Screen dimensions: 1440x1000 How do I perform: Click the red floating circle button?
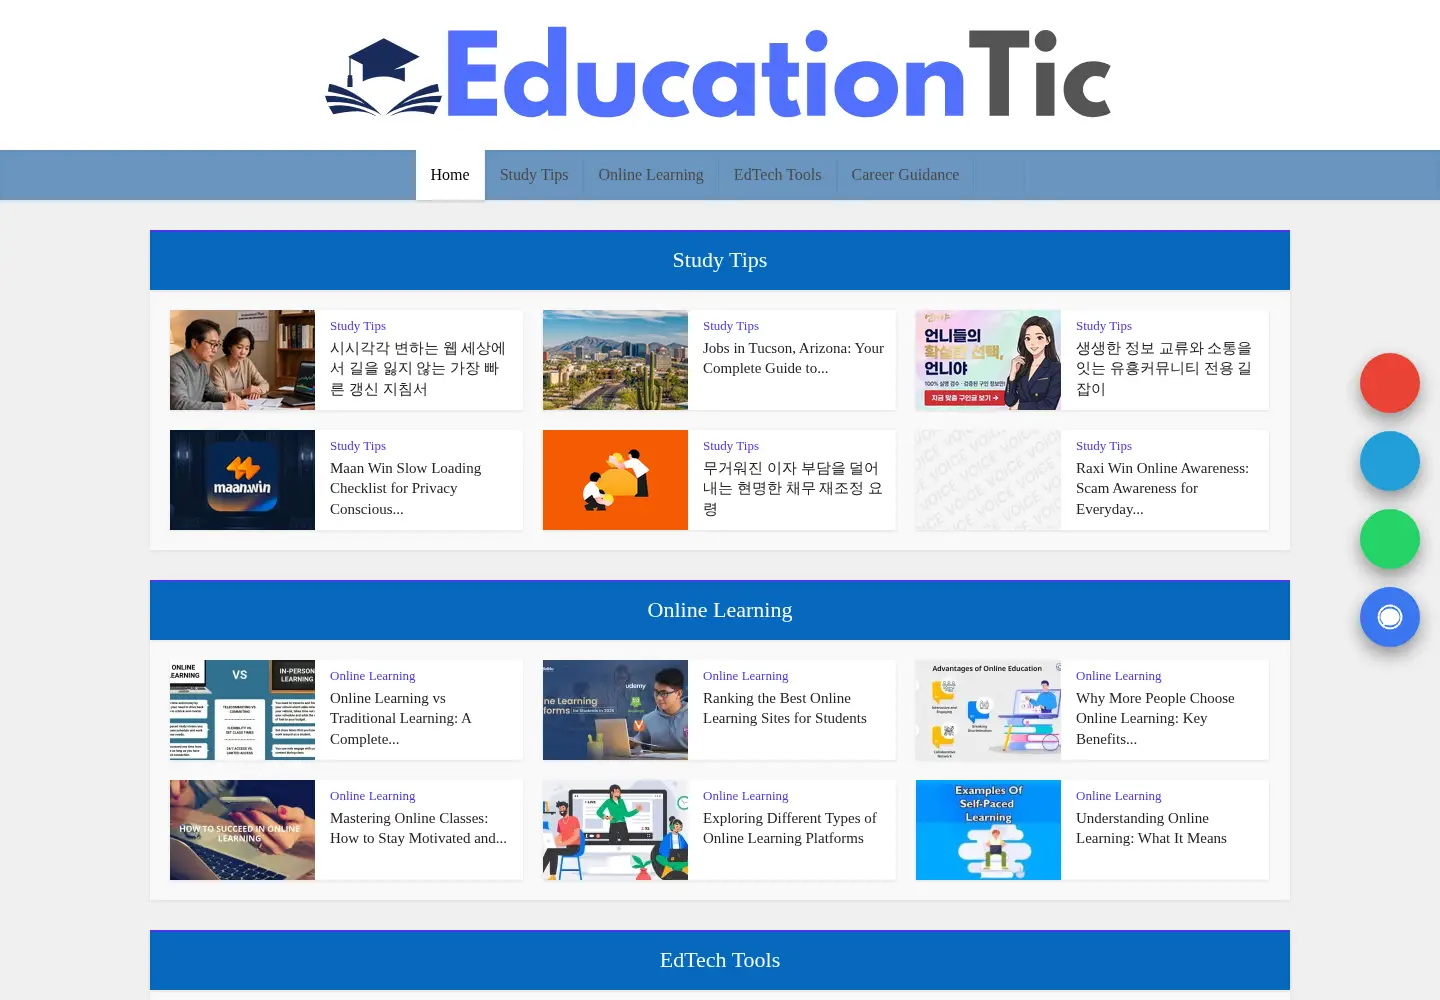(1390, 383)
